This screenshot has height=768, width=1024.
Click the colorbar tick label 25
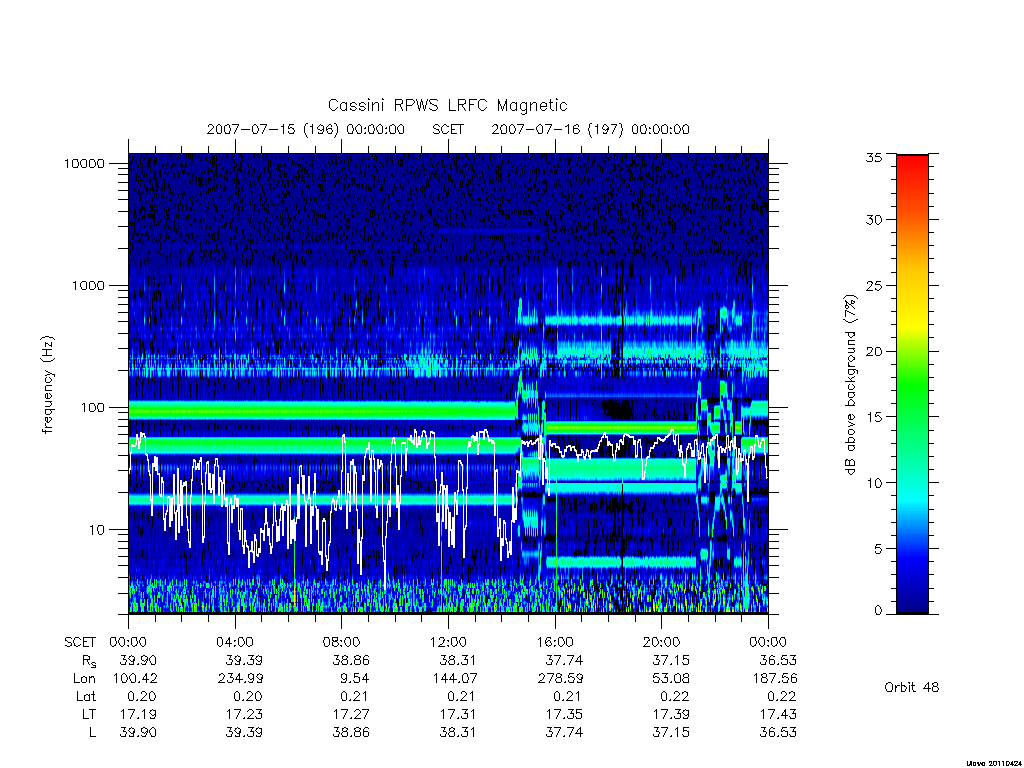(x=873, y=285)
